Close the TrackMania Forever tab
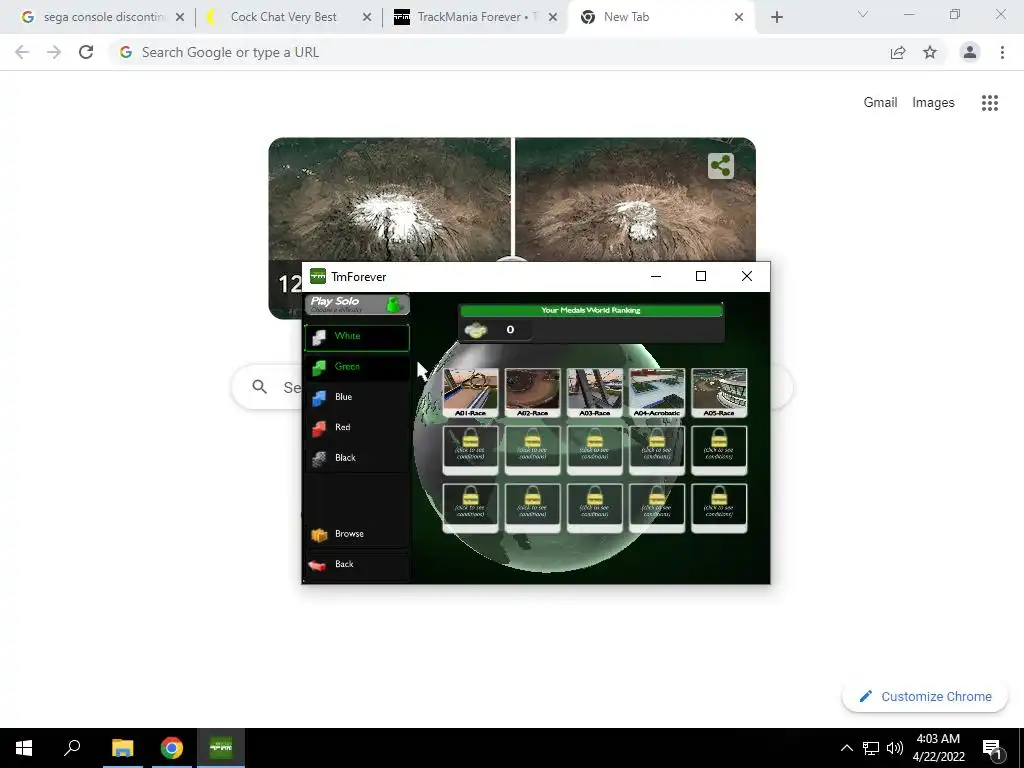Viewport: 1024px width, 768px height. pos(553,17)
